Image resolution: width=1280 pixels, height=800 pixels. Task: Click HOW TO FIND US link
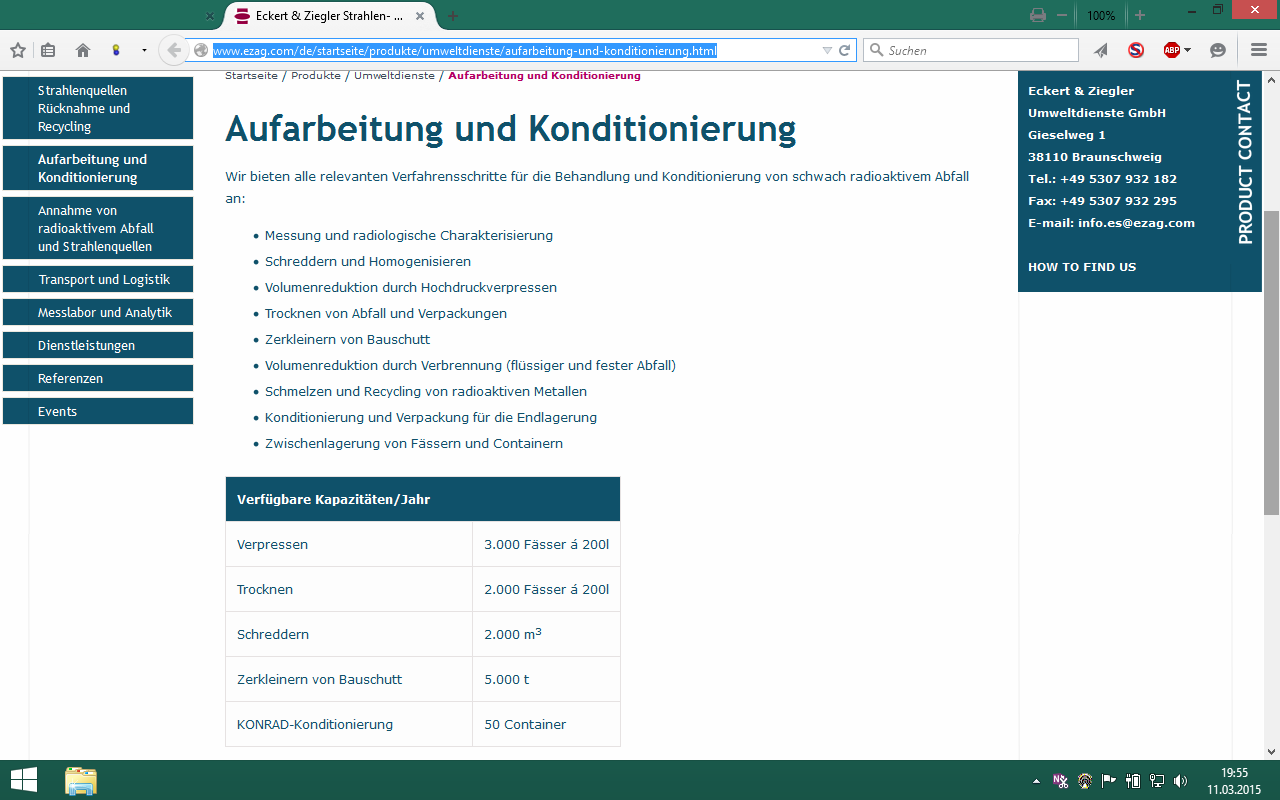1082,267
